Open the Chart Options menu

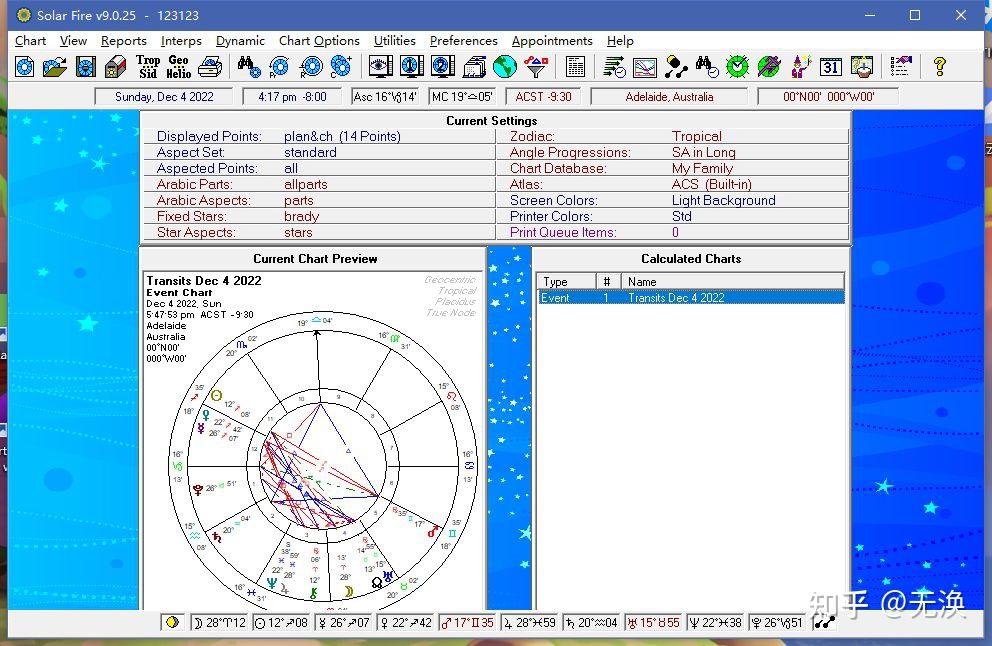point(319,40)
